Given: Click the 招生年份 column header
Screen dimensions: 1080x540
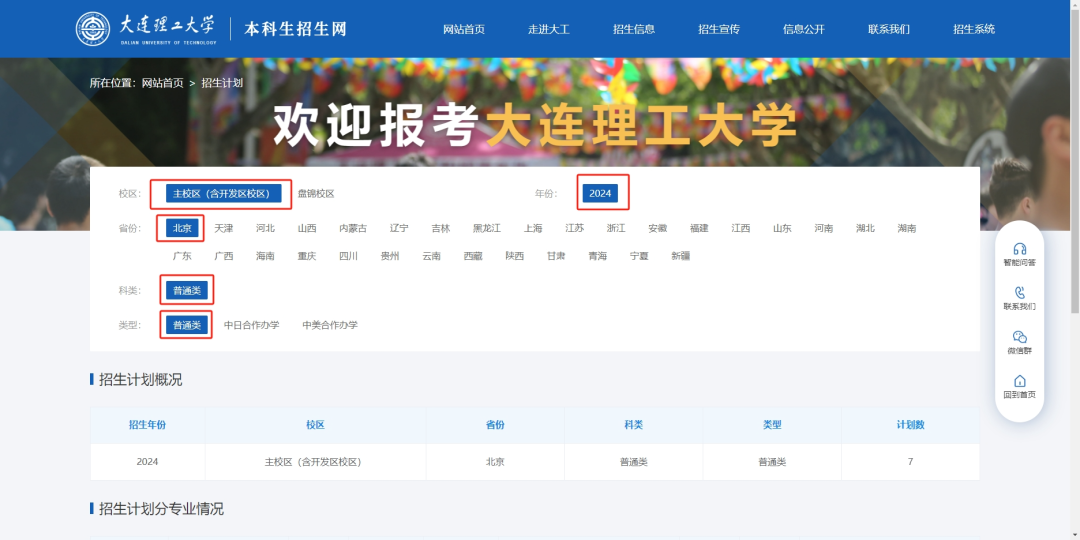Looking at the screenshot, I should coord(147,425).
